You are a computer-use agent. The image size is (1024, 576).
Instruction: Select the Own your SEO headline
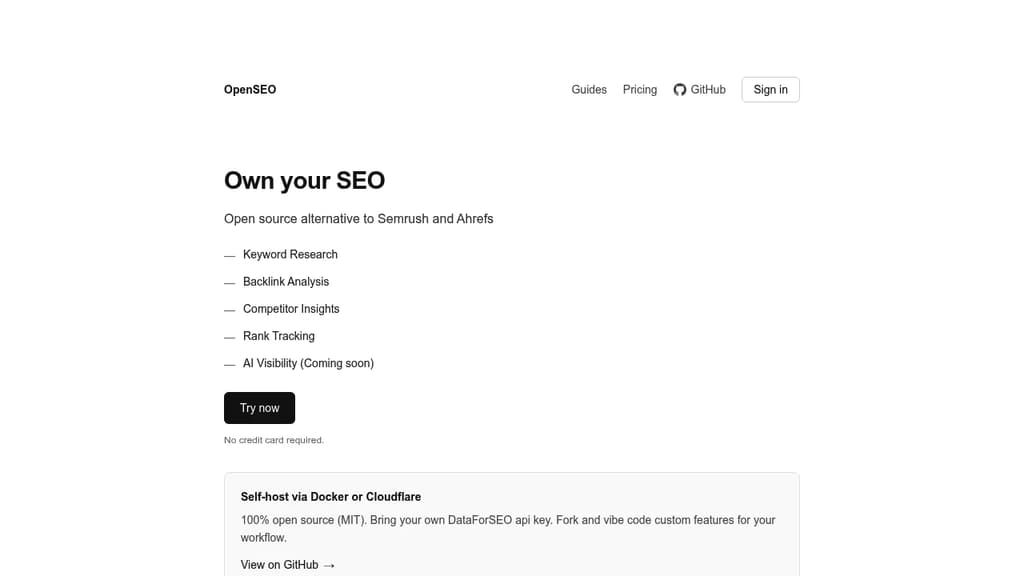click(304, 180)
